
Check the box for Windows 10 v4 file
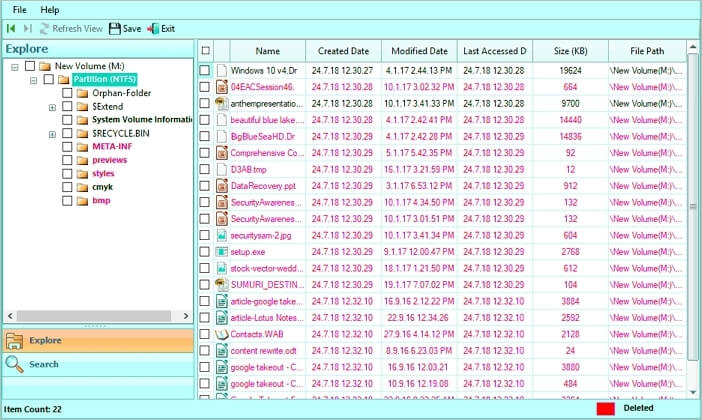pos(205,71)
